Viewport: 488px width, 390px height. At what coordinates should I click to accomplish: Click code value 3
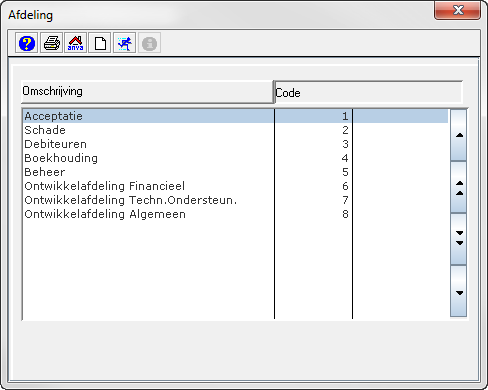[345, 144]
